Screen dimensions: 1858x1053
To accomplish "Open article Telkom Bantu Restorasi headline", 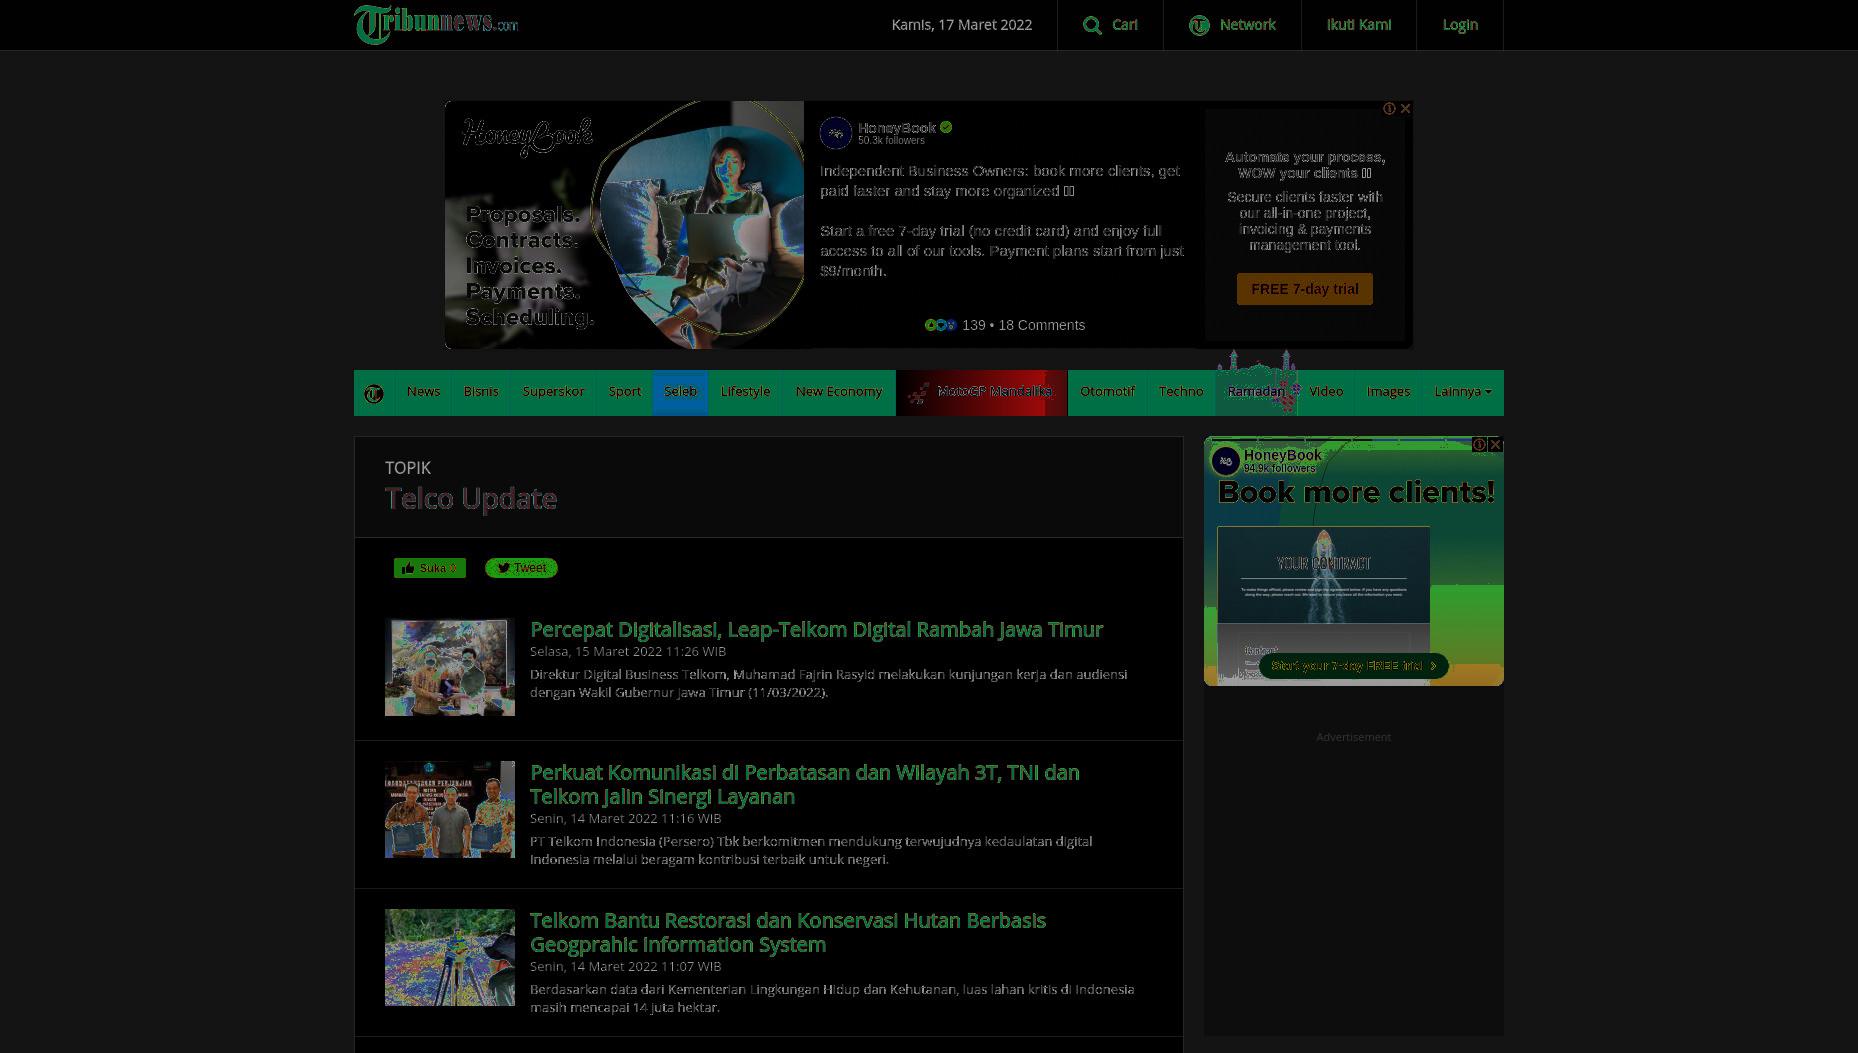I will coord(788,932).
